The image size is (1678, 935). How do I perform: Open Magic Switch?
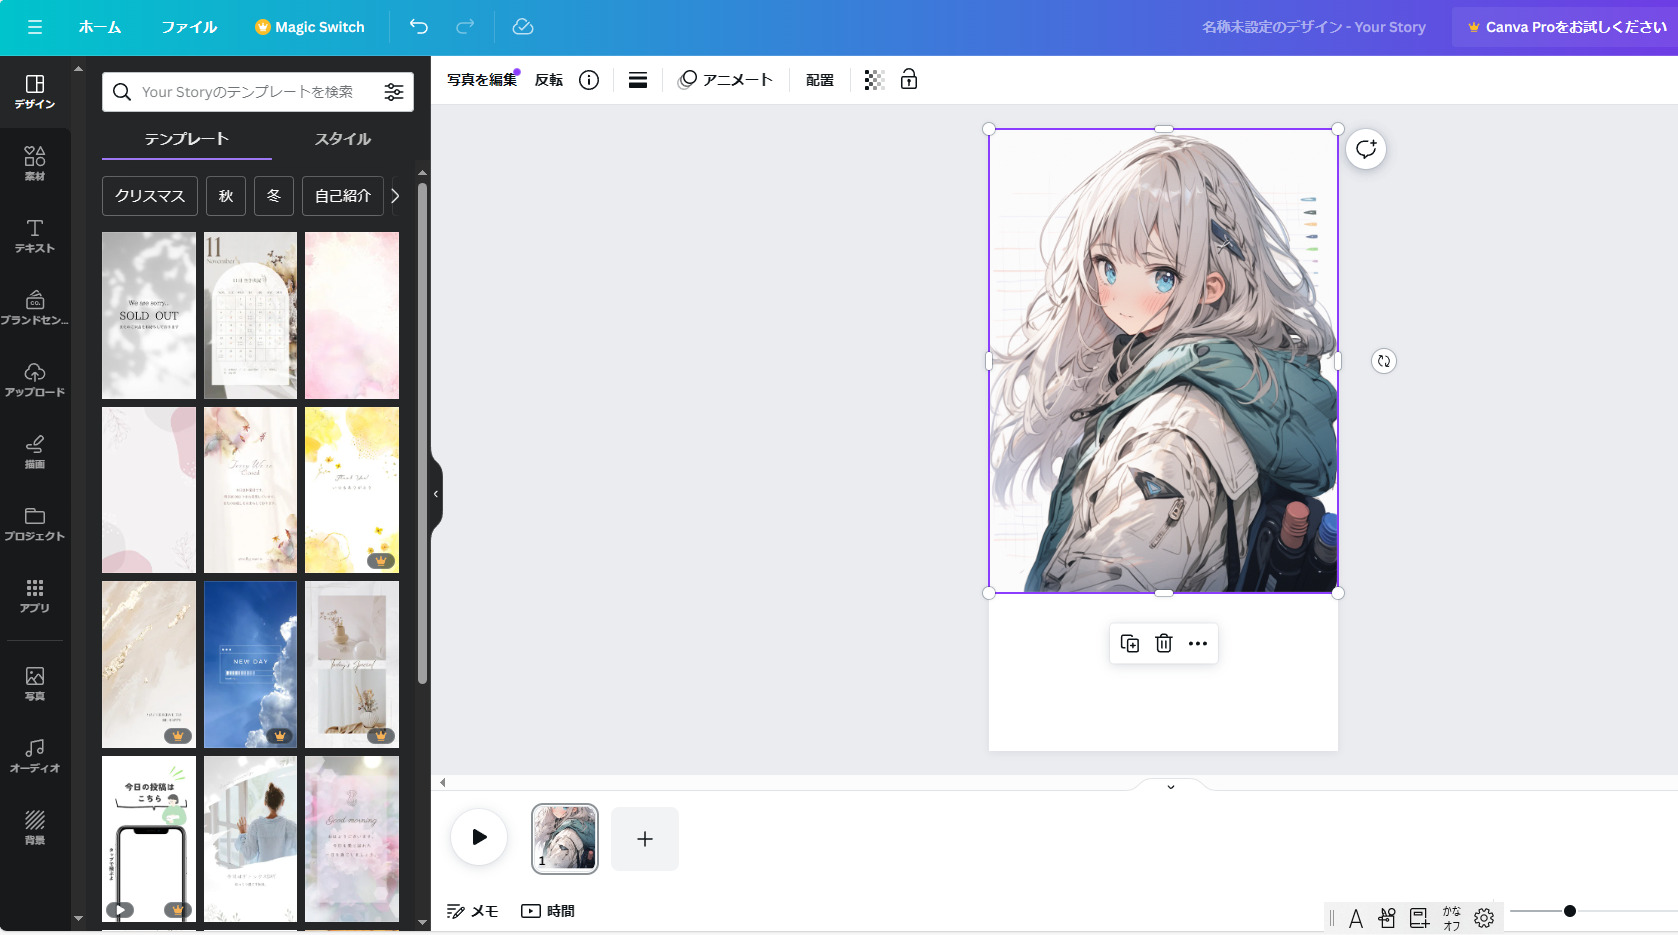point(310,27)
